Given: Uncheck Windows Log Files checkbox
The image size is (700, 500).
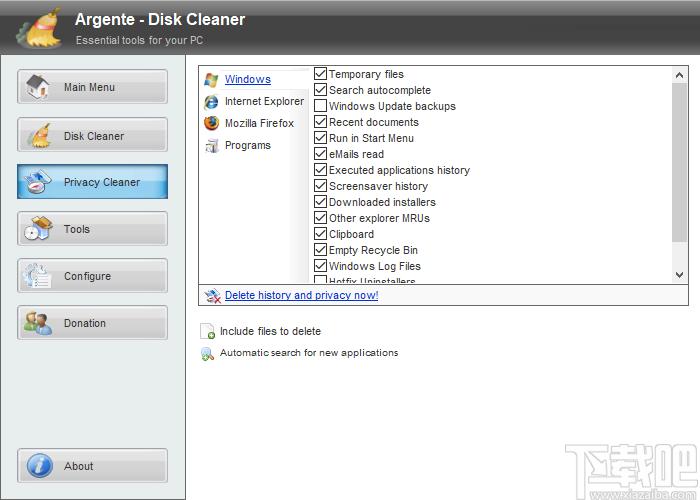Looking at the screenshot, I should [x=321, y=266].
